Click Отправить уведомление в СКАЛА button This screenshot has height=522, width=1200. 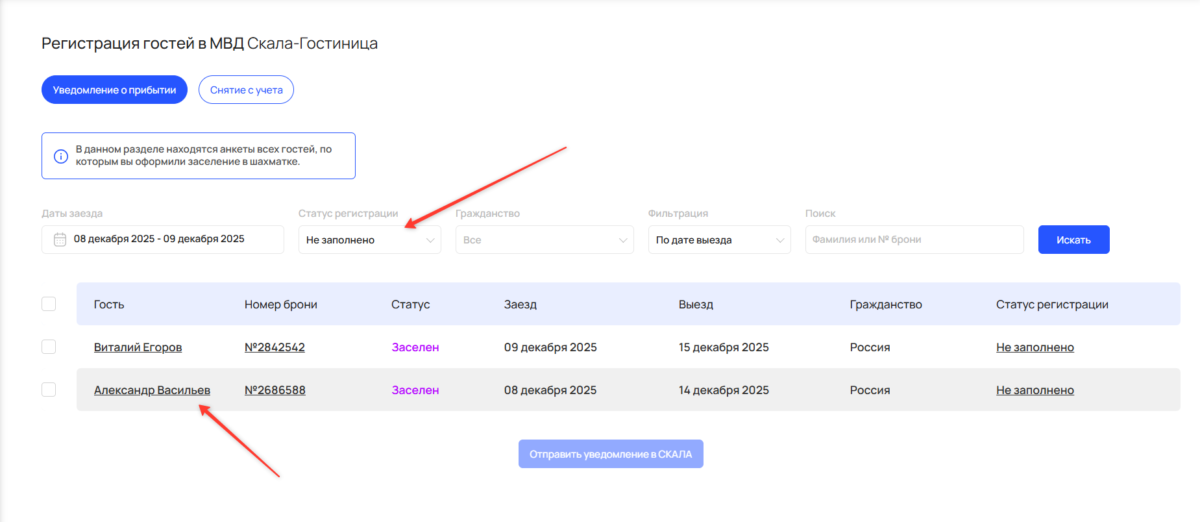point(610,454)
